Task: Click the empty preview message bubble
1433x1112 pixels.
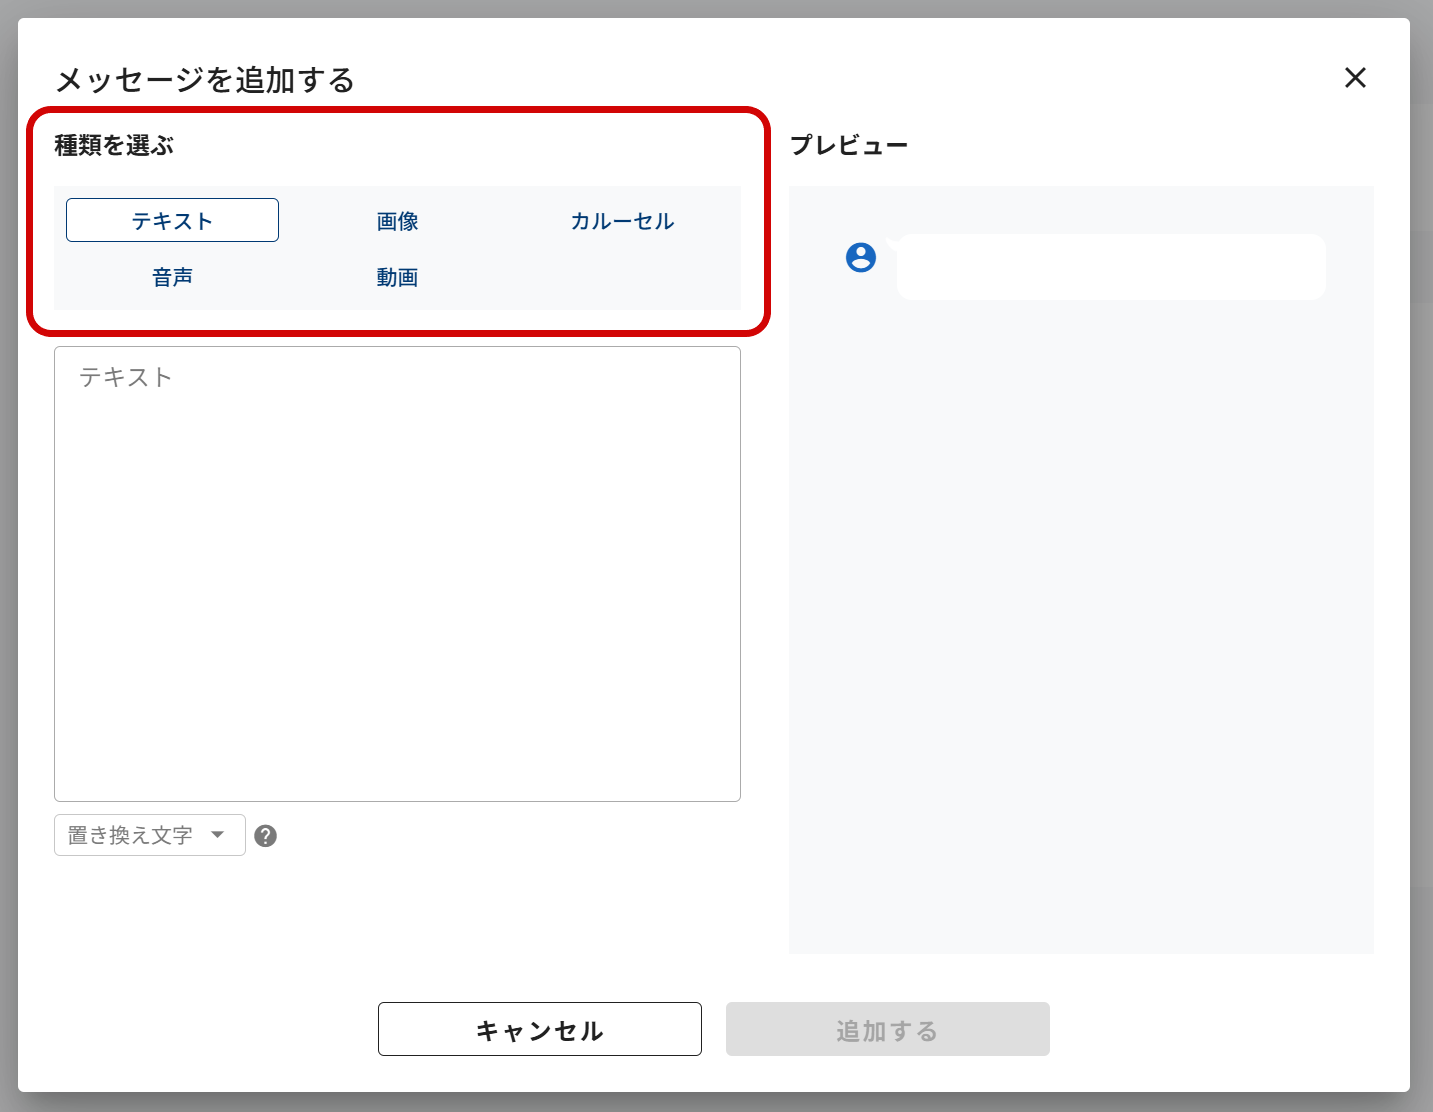Action: 1110,267
